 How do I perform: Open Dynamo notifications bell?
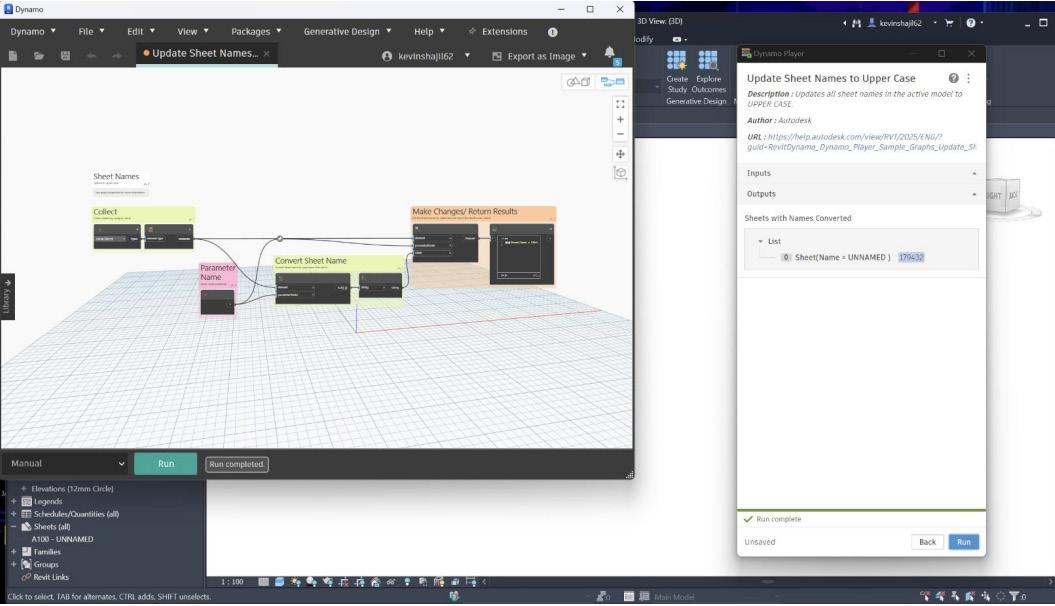610,54
